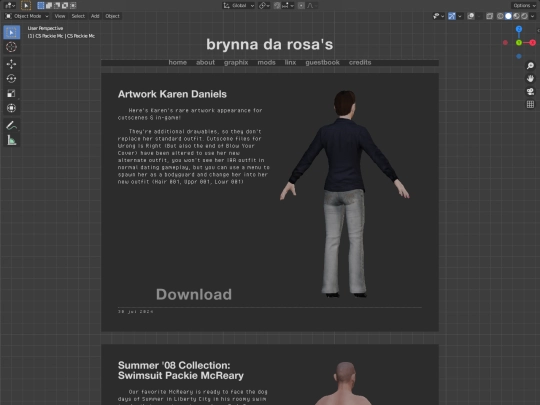The image size is (540, 405).
Task: Click the pan hand viewport button
Action: [530, 79]
